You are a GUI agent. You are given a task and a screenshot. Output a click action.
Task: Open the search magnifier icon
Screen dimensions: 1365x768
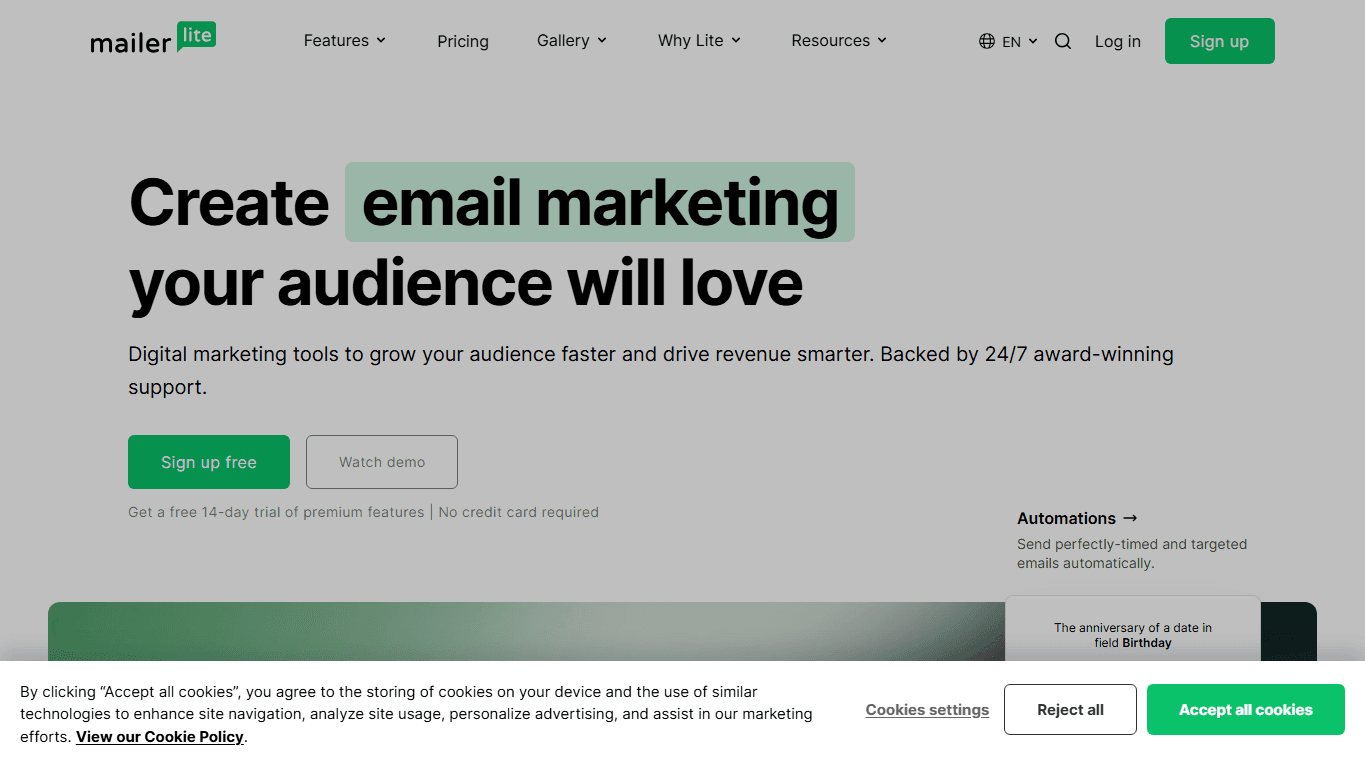click(x=1063, y=41)
